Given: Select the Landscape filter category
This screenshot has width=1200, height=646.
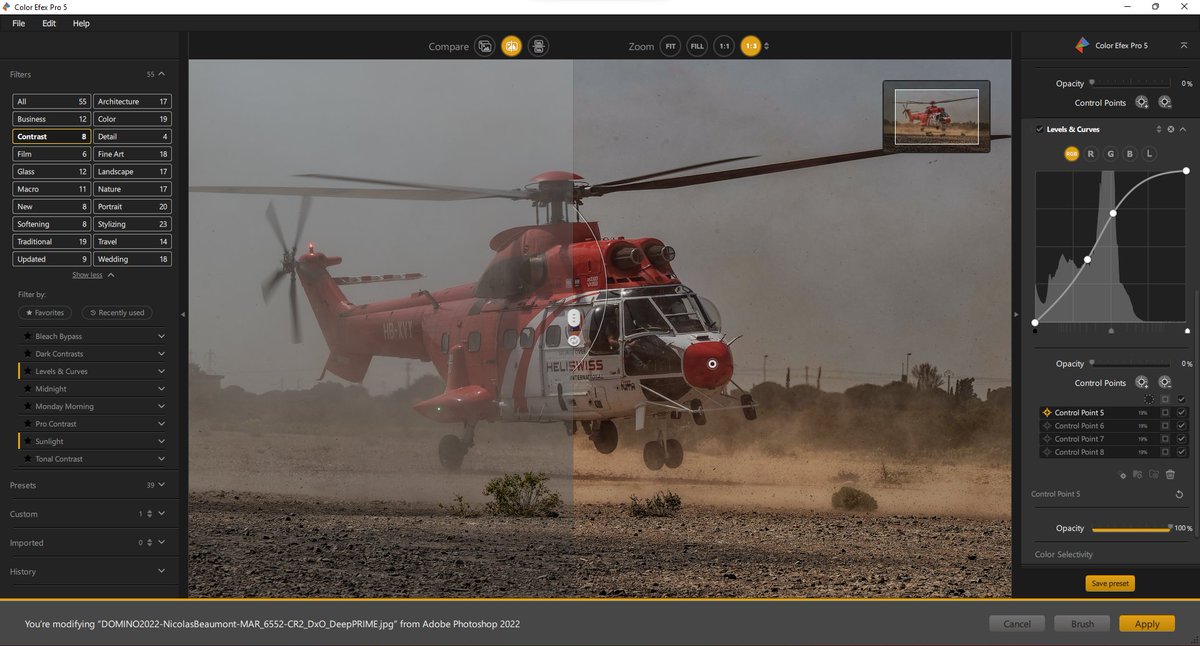Looking at the screenshot, I should tap(132, 172).
